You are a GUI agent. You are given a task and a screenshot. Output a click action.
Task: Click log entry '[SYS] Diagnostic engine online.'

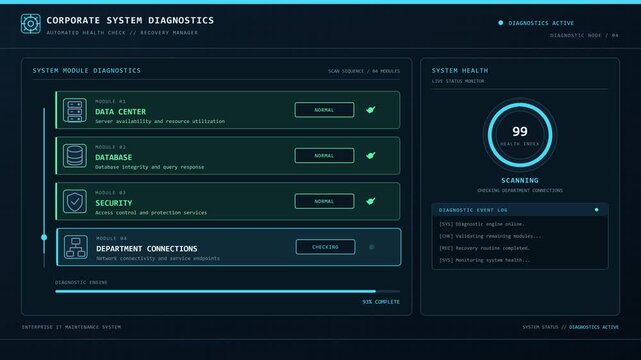(x=482, y=224)
